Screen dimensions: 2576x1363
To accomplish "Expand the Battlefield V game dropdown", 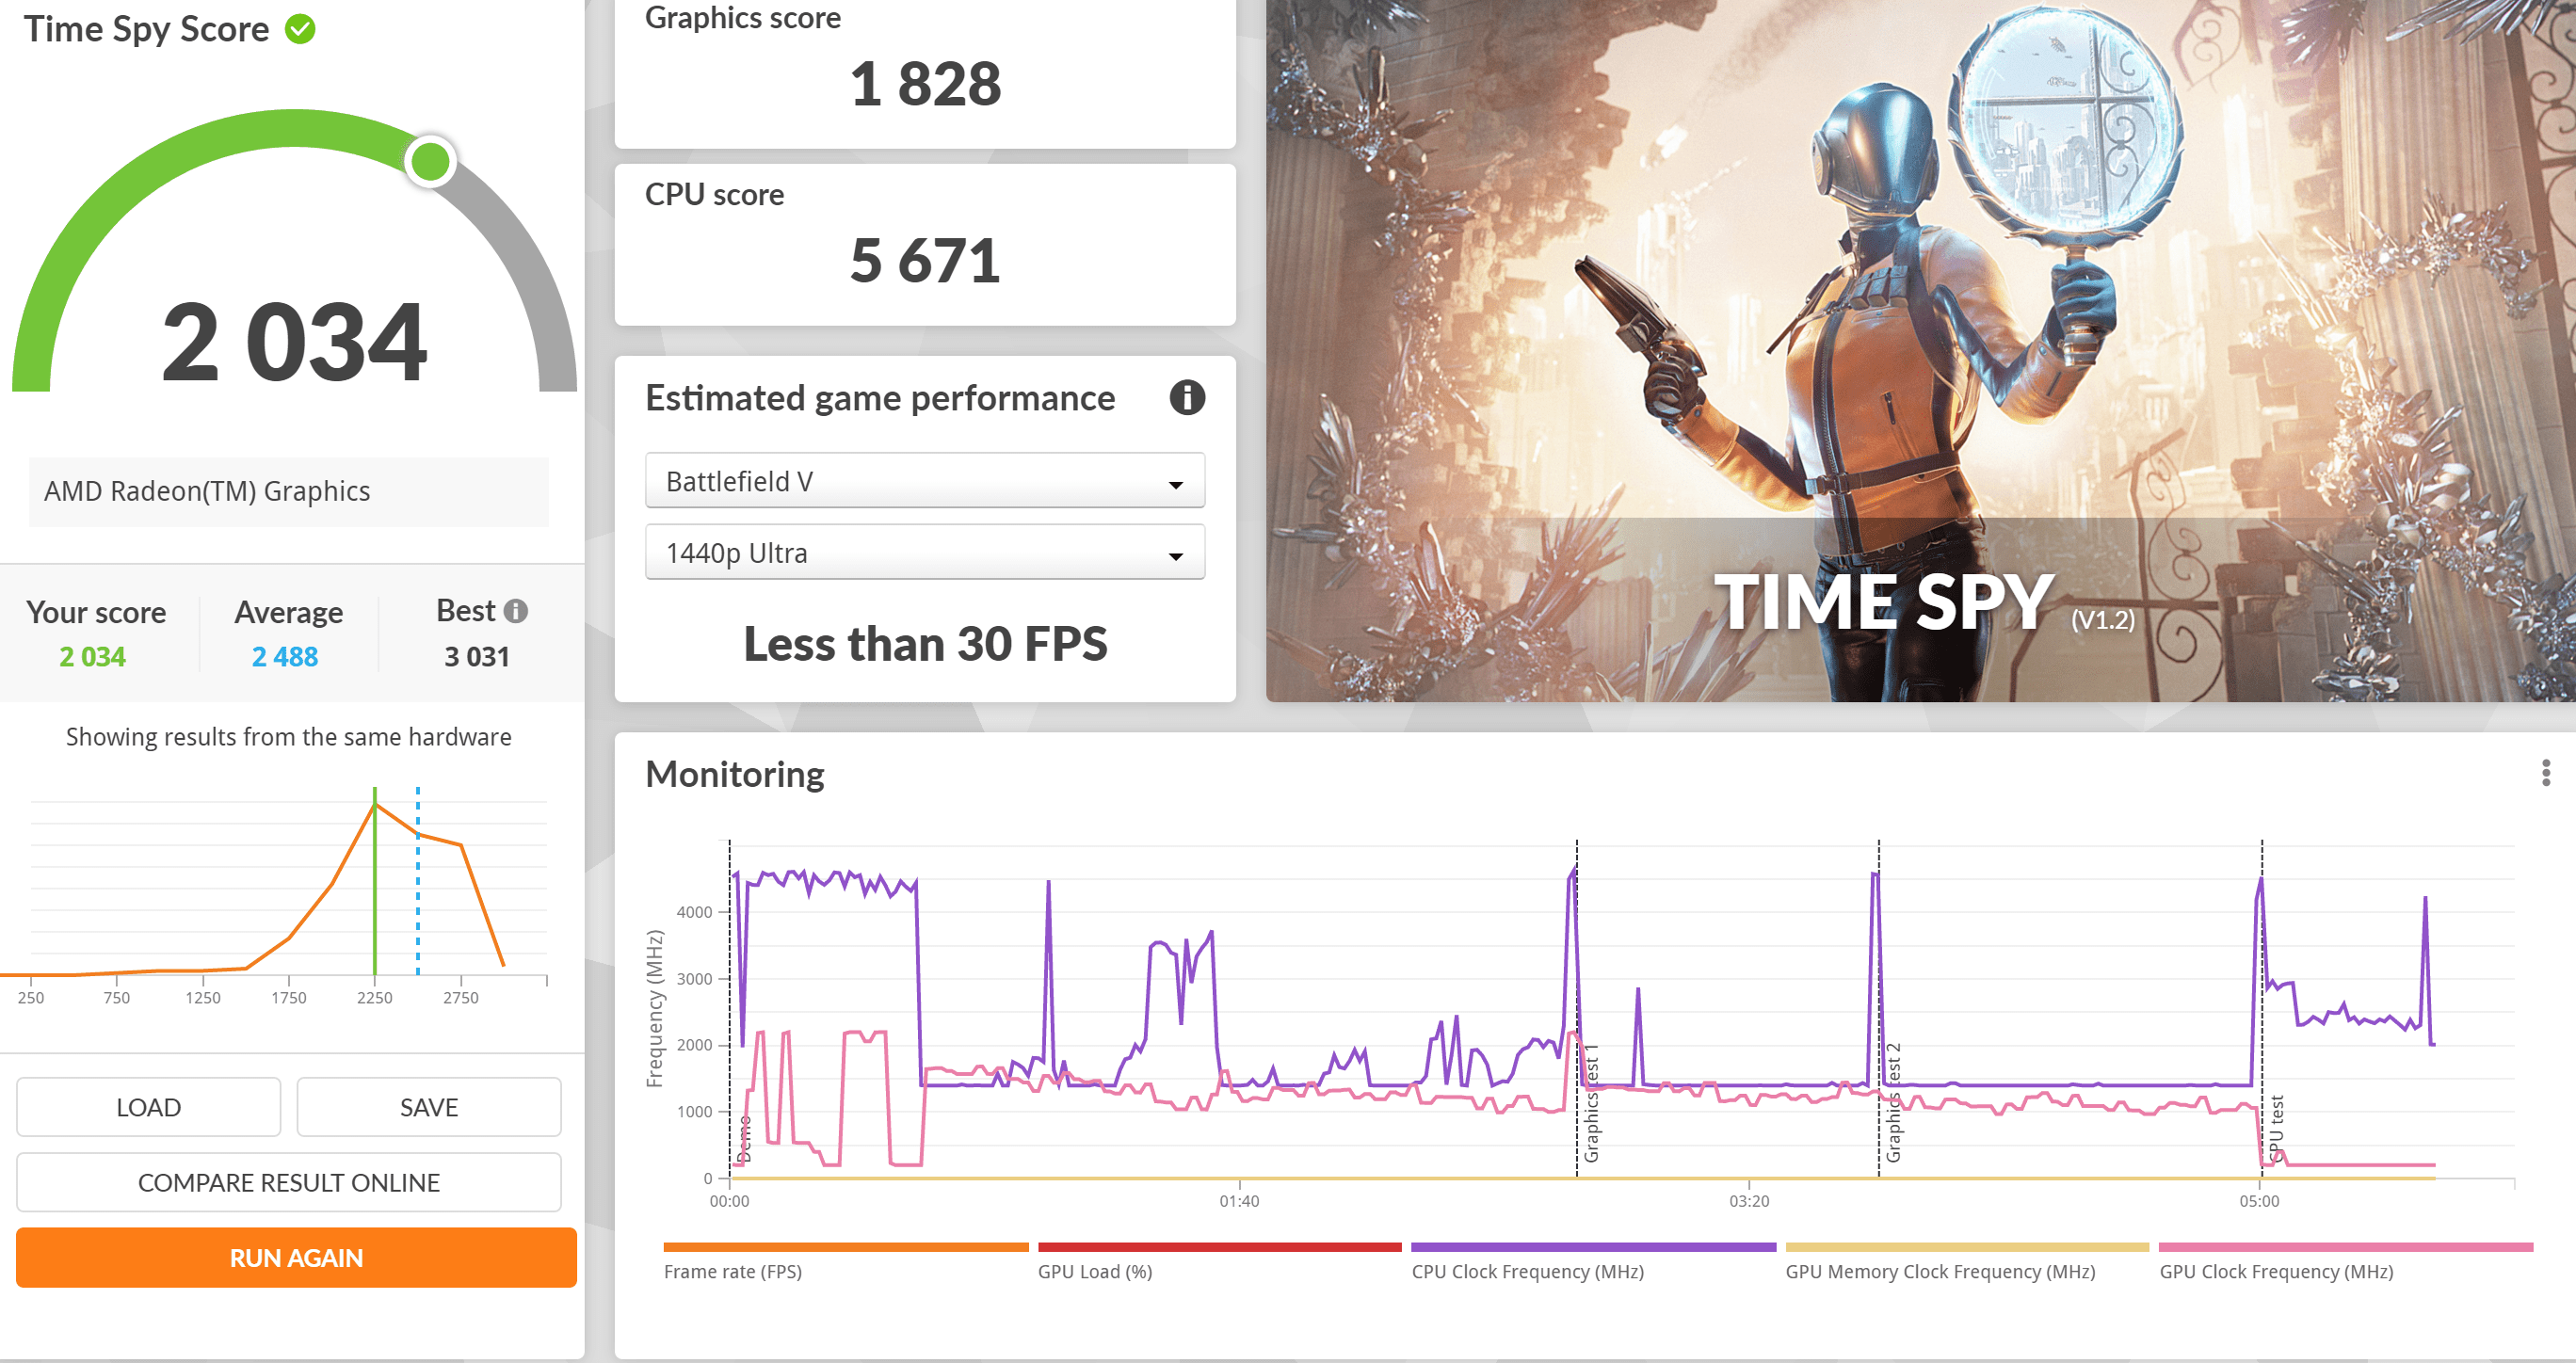I will (x=925, y=481).
